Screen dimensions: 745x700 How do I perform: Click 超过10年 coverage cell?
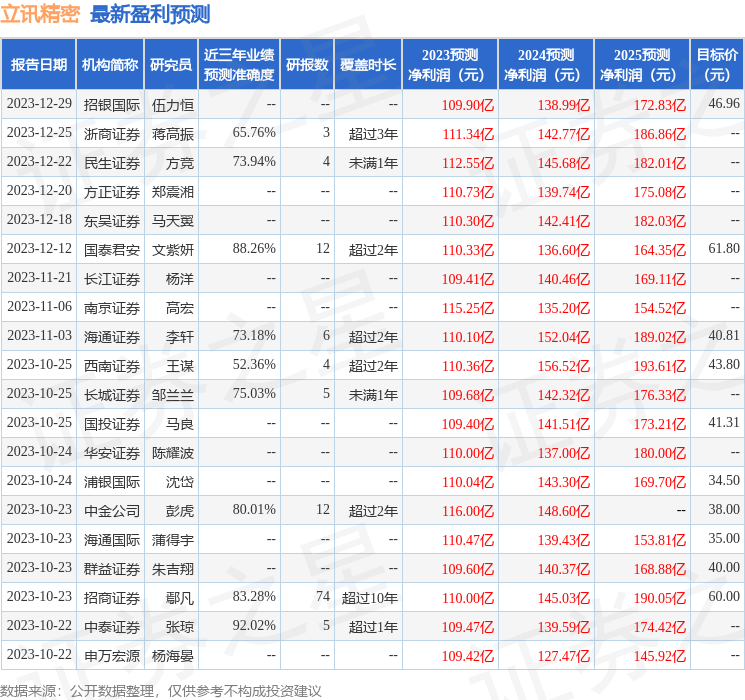(x=370, y=598)
